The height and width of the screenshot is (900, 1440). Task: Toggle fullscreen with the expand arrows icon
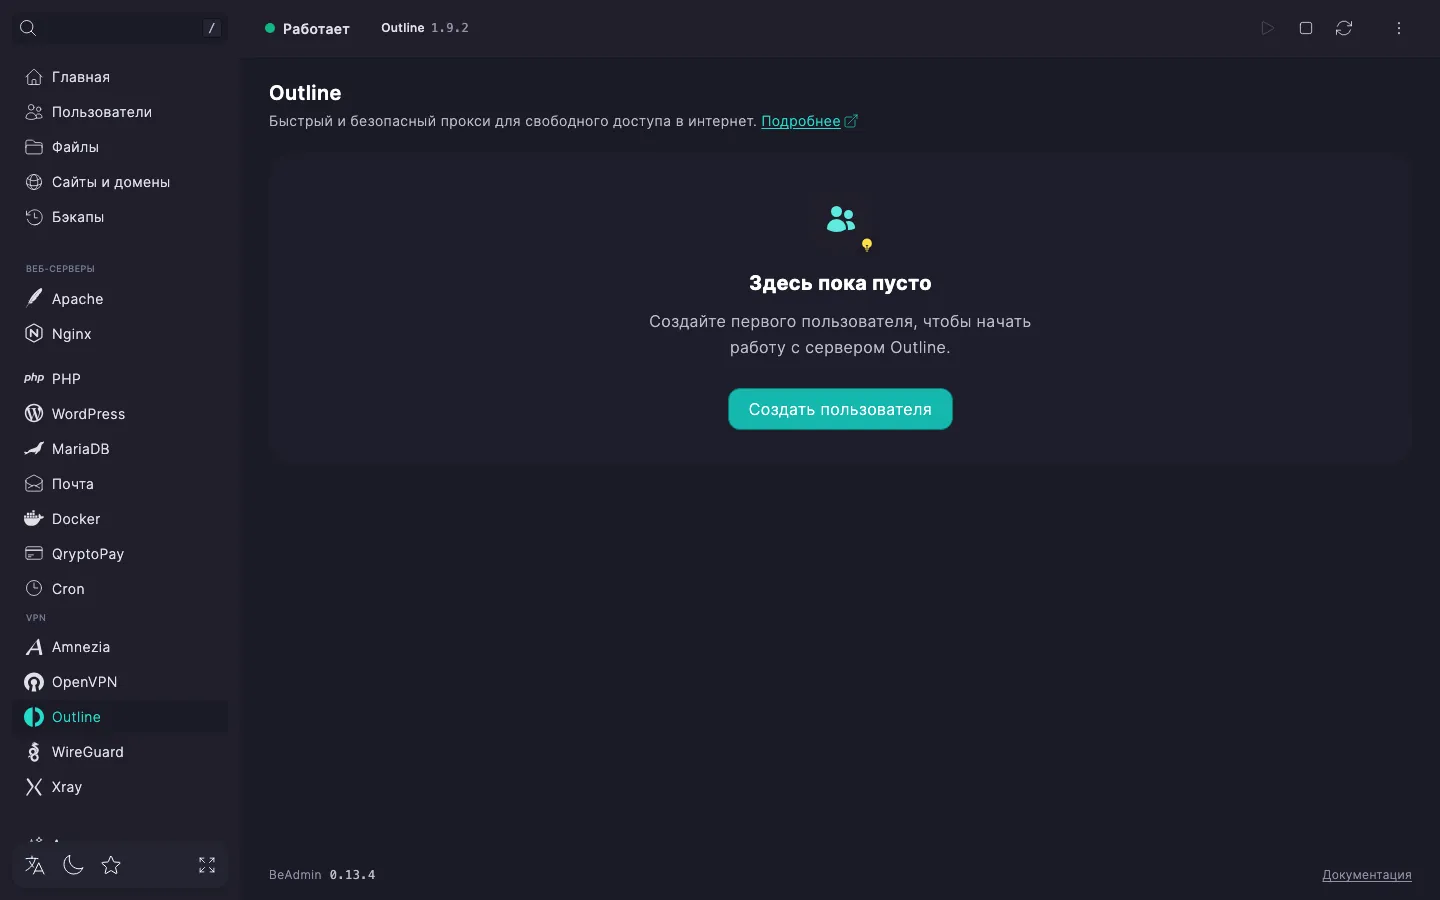[x=207, y=865]
